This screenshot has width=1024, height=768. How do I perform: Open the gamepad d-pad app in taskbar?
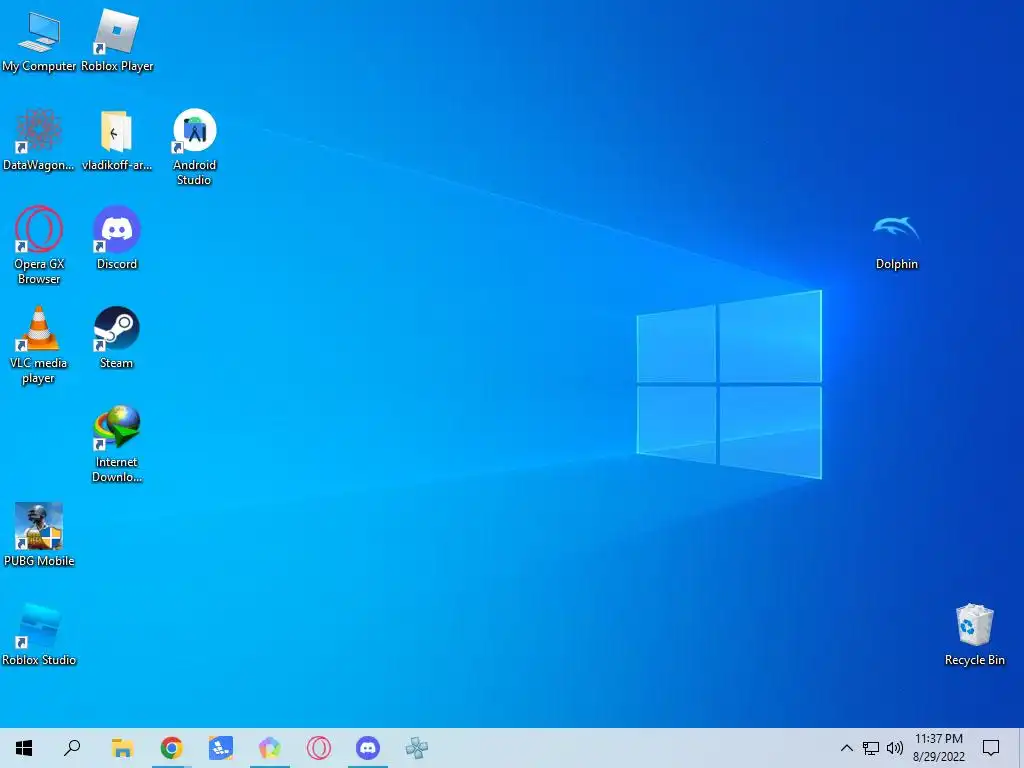point(417,748)
